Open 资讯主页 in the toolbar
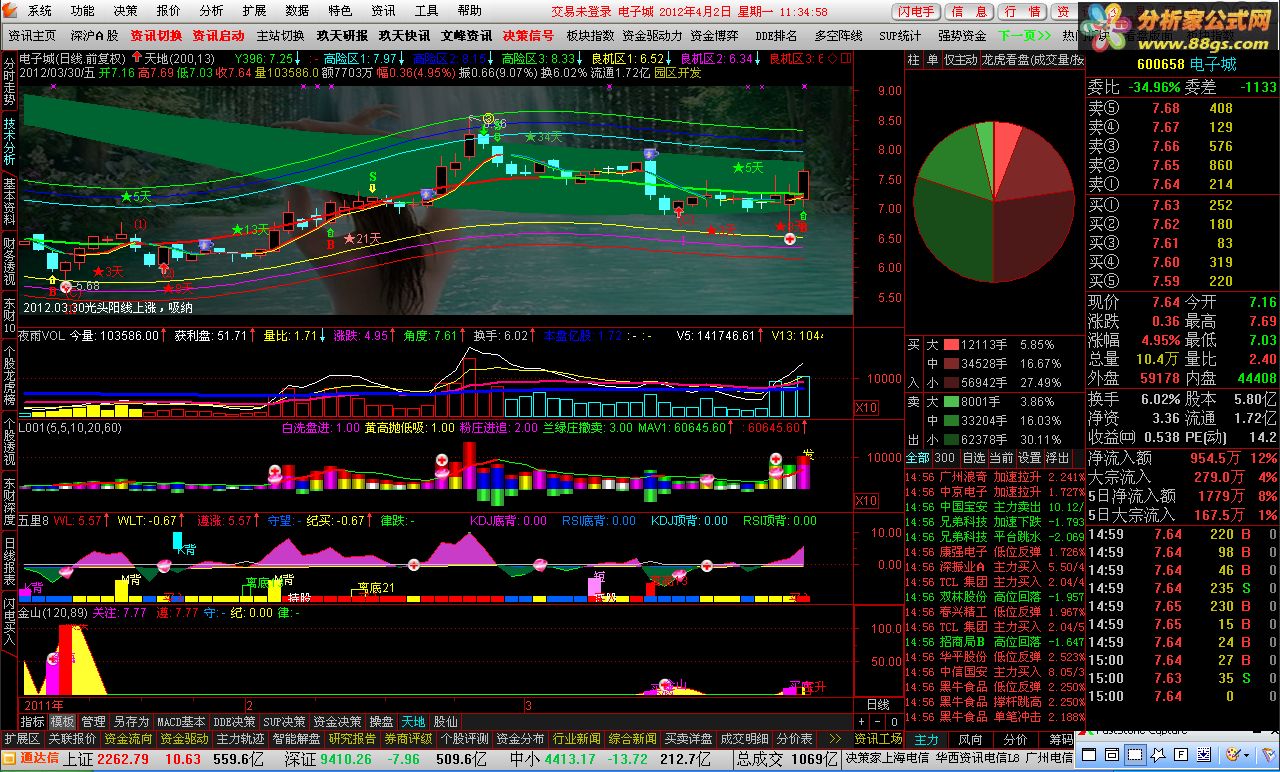 coord(32,35)
